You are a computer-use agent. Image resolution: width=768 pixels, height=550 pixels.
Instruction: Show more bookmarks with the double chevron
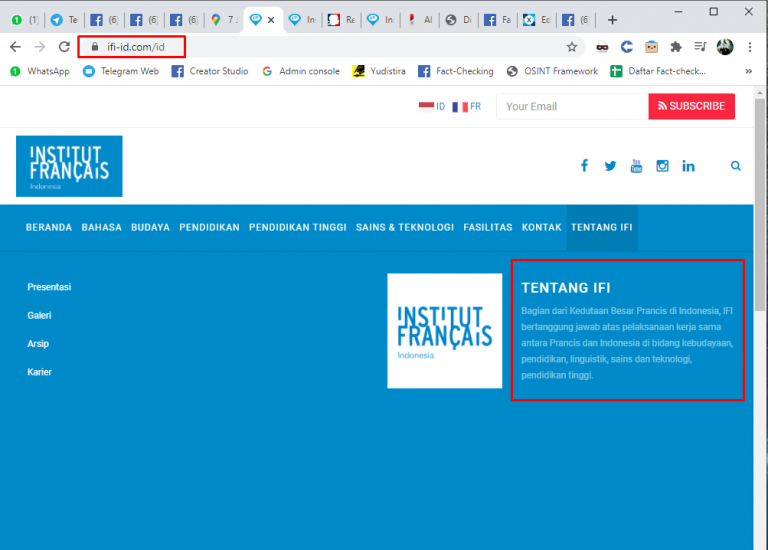[x=748, y=72]
